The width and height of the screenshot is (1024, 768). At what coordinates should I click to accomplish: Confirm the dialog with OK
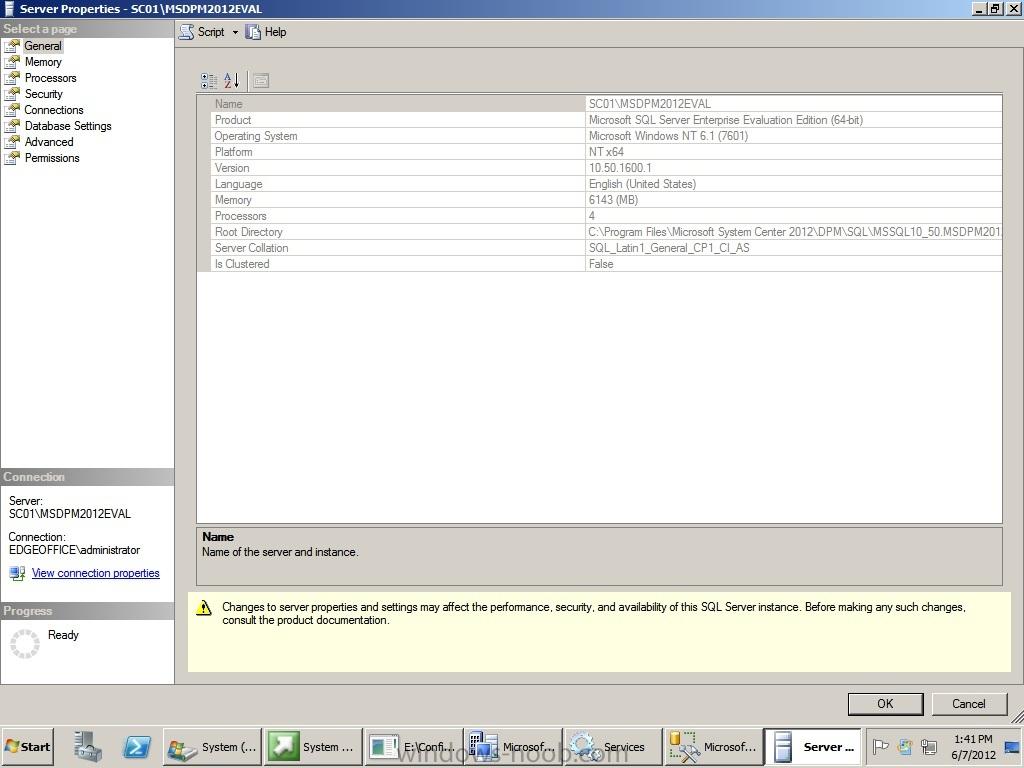(886, 704)
